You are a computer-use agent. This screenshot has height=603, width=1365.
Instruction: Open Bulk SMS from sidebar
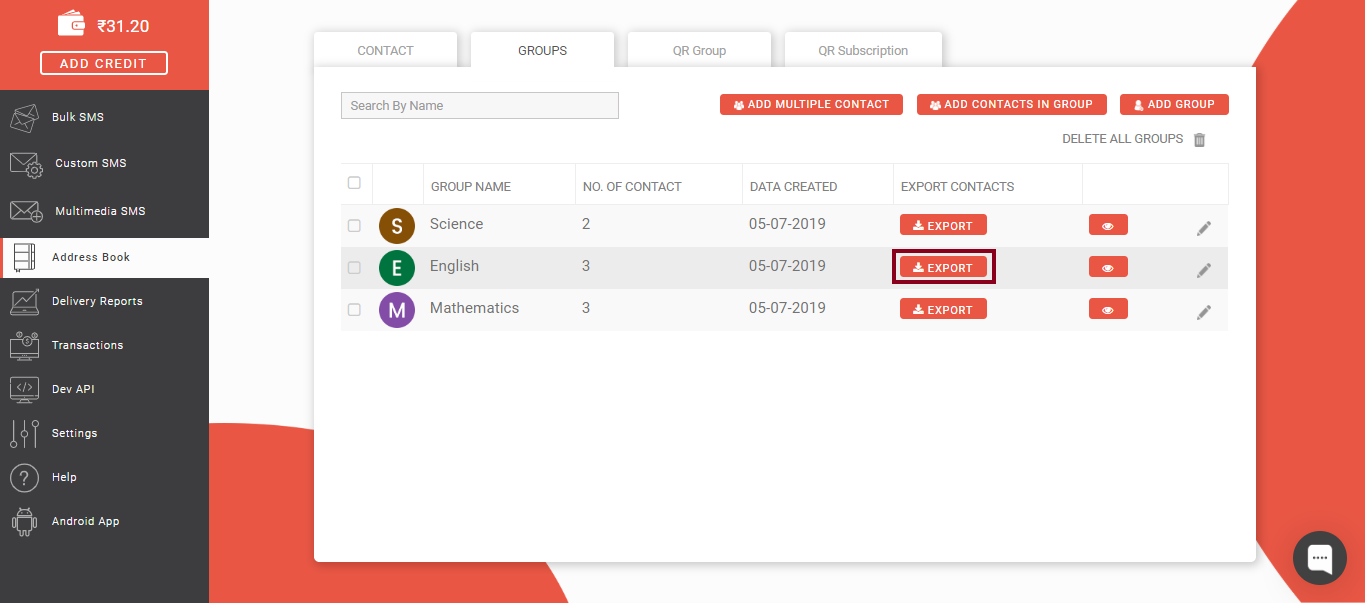coord(77,117)
